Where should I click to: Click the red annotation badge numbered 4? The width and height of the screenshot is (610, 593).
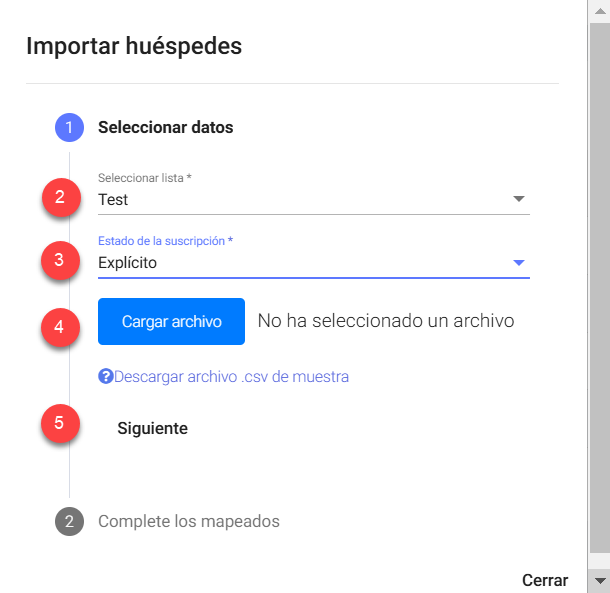60,327
